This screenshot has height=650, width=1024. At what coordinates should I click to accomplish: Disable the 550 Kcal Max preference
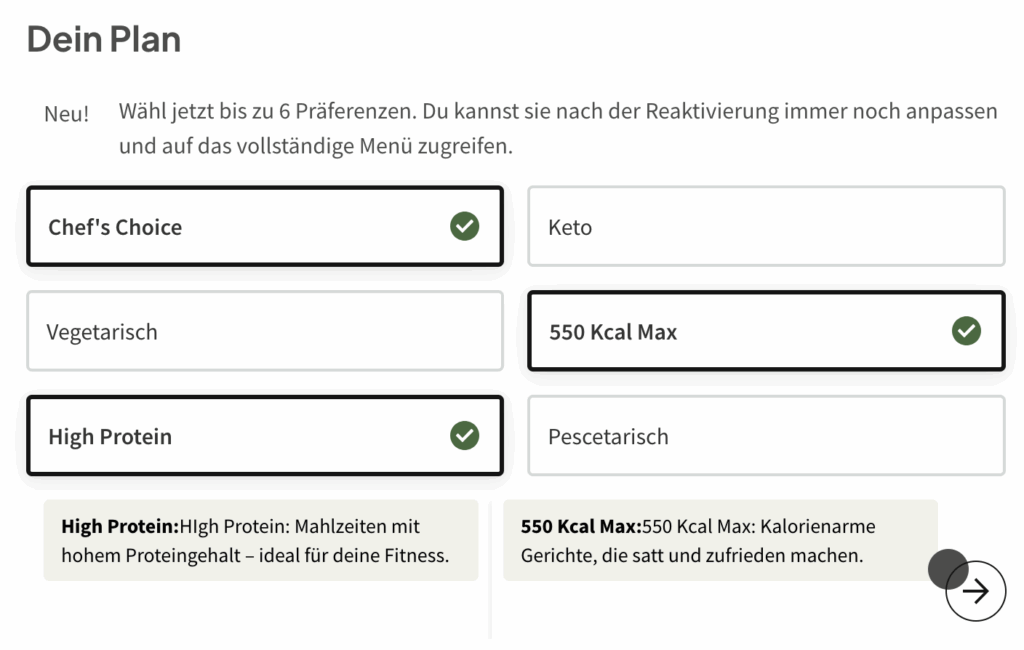(x=765, y=331)
